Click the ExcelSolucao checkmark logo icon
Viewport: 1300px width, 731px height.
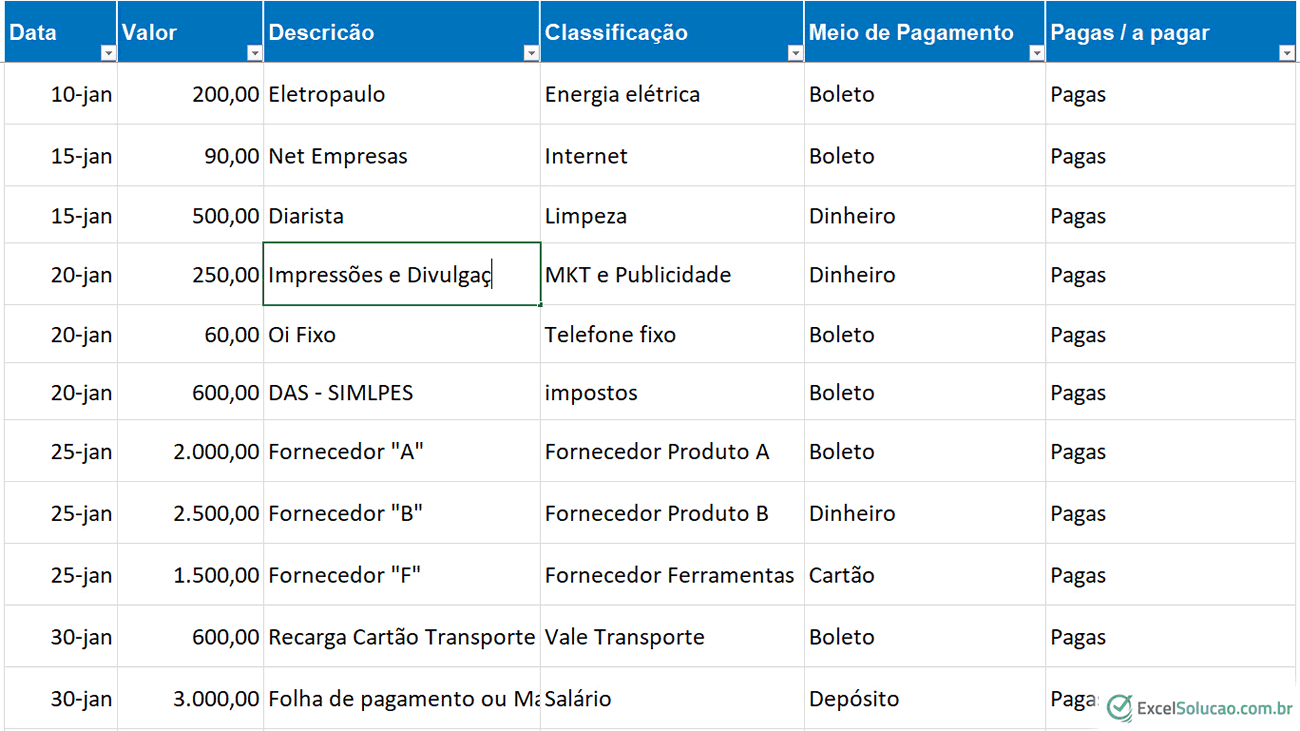[1119, 708]
